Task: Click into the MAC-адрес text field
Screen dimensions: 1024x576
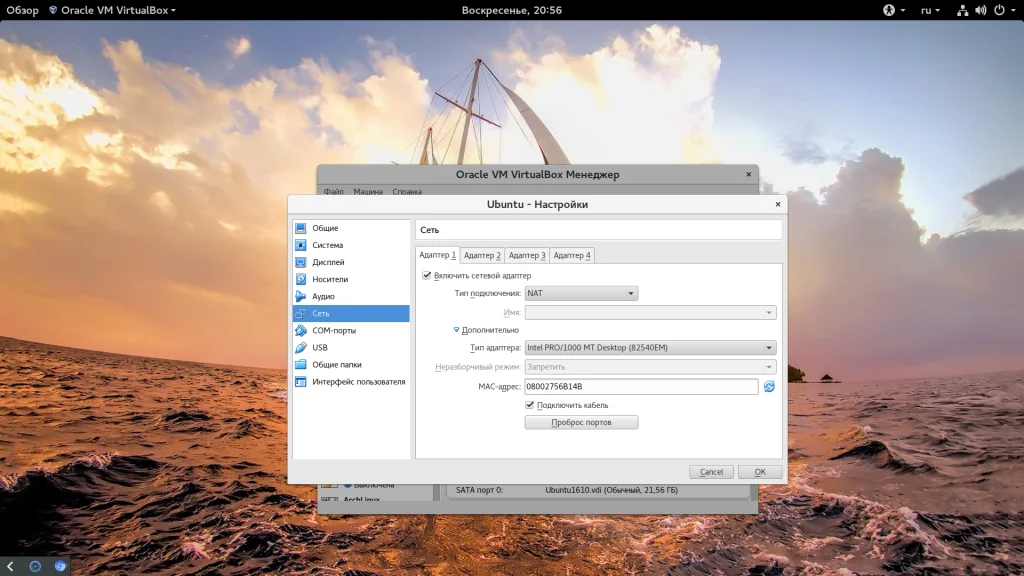Action: 640,387
